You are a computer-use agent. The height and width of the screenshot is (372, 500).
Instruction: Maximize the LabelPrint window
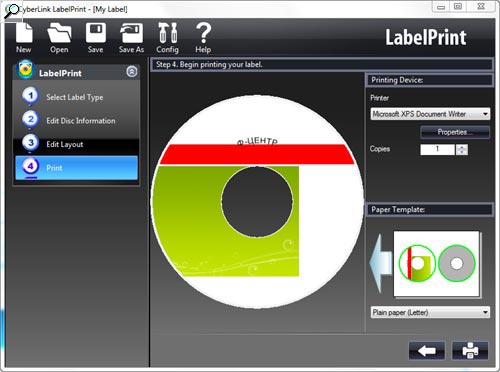[458, 7]
